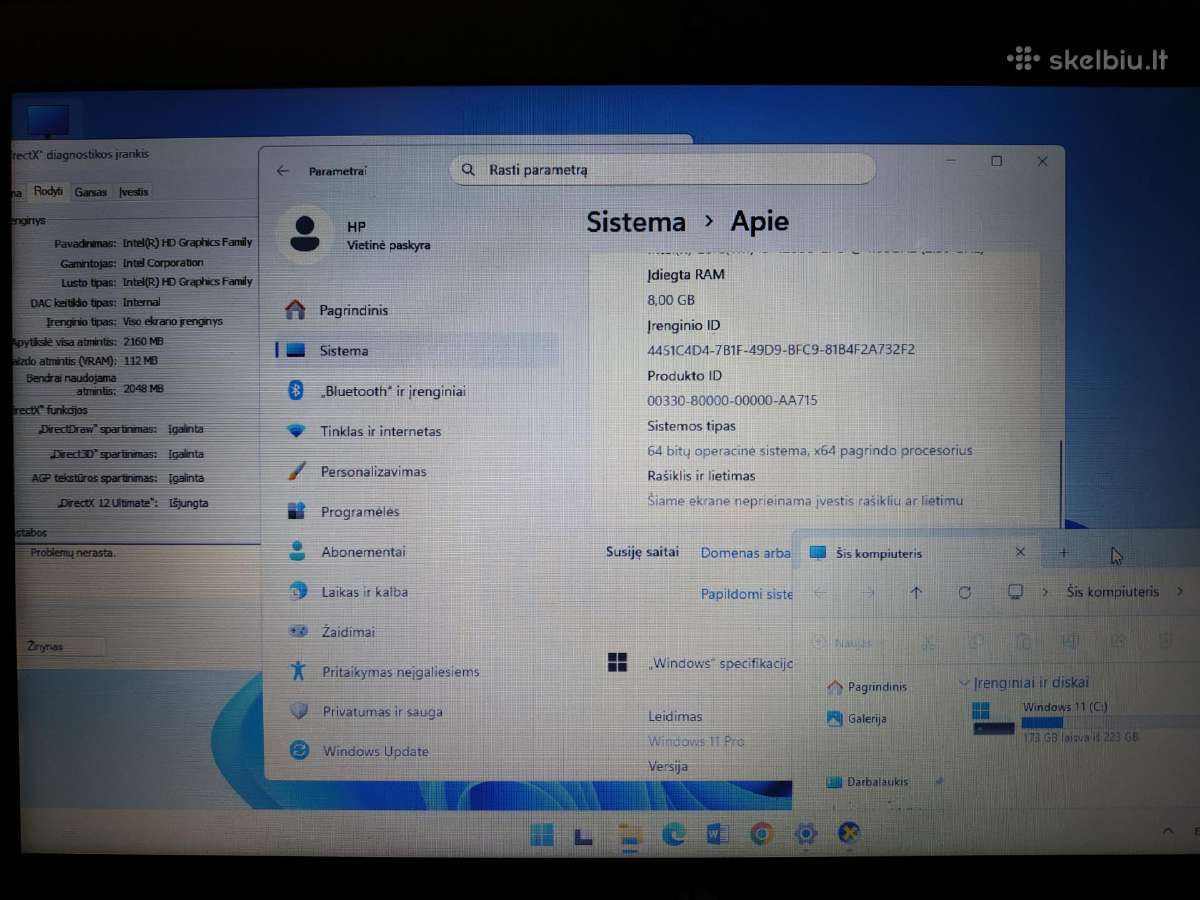
Task: Go up one folder in Explorer
Action: [x=916, y=593]
